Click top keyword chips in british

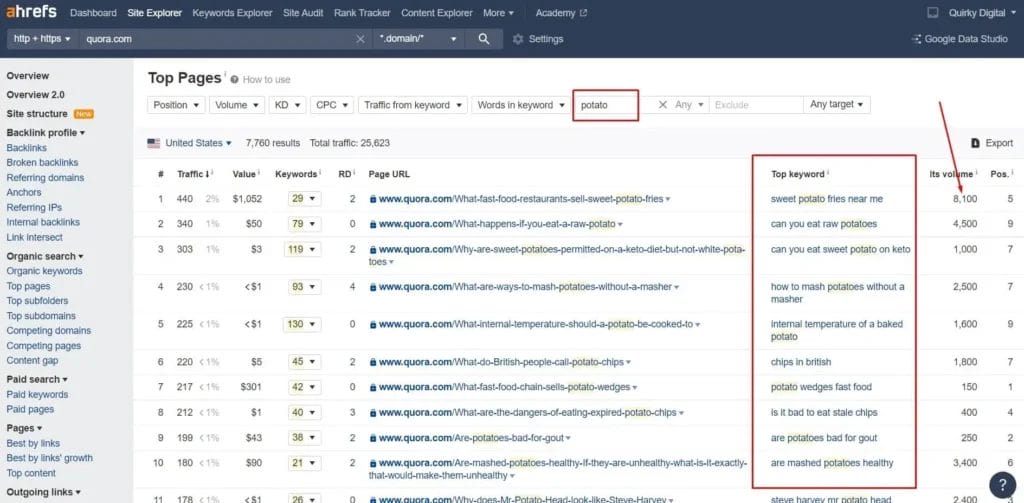coord(801,362)
